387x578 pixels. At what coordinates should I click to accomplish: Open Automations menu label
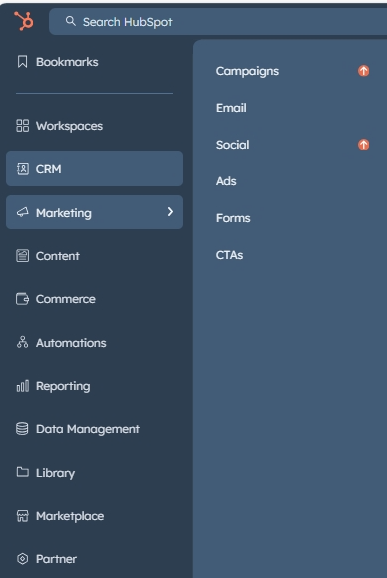pyautogui.click(x=71, y=343)
